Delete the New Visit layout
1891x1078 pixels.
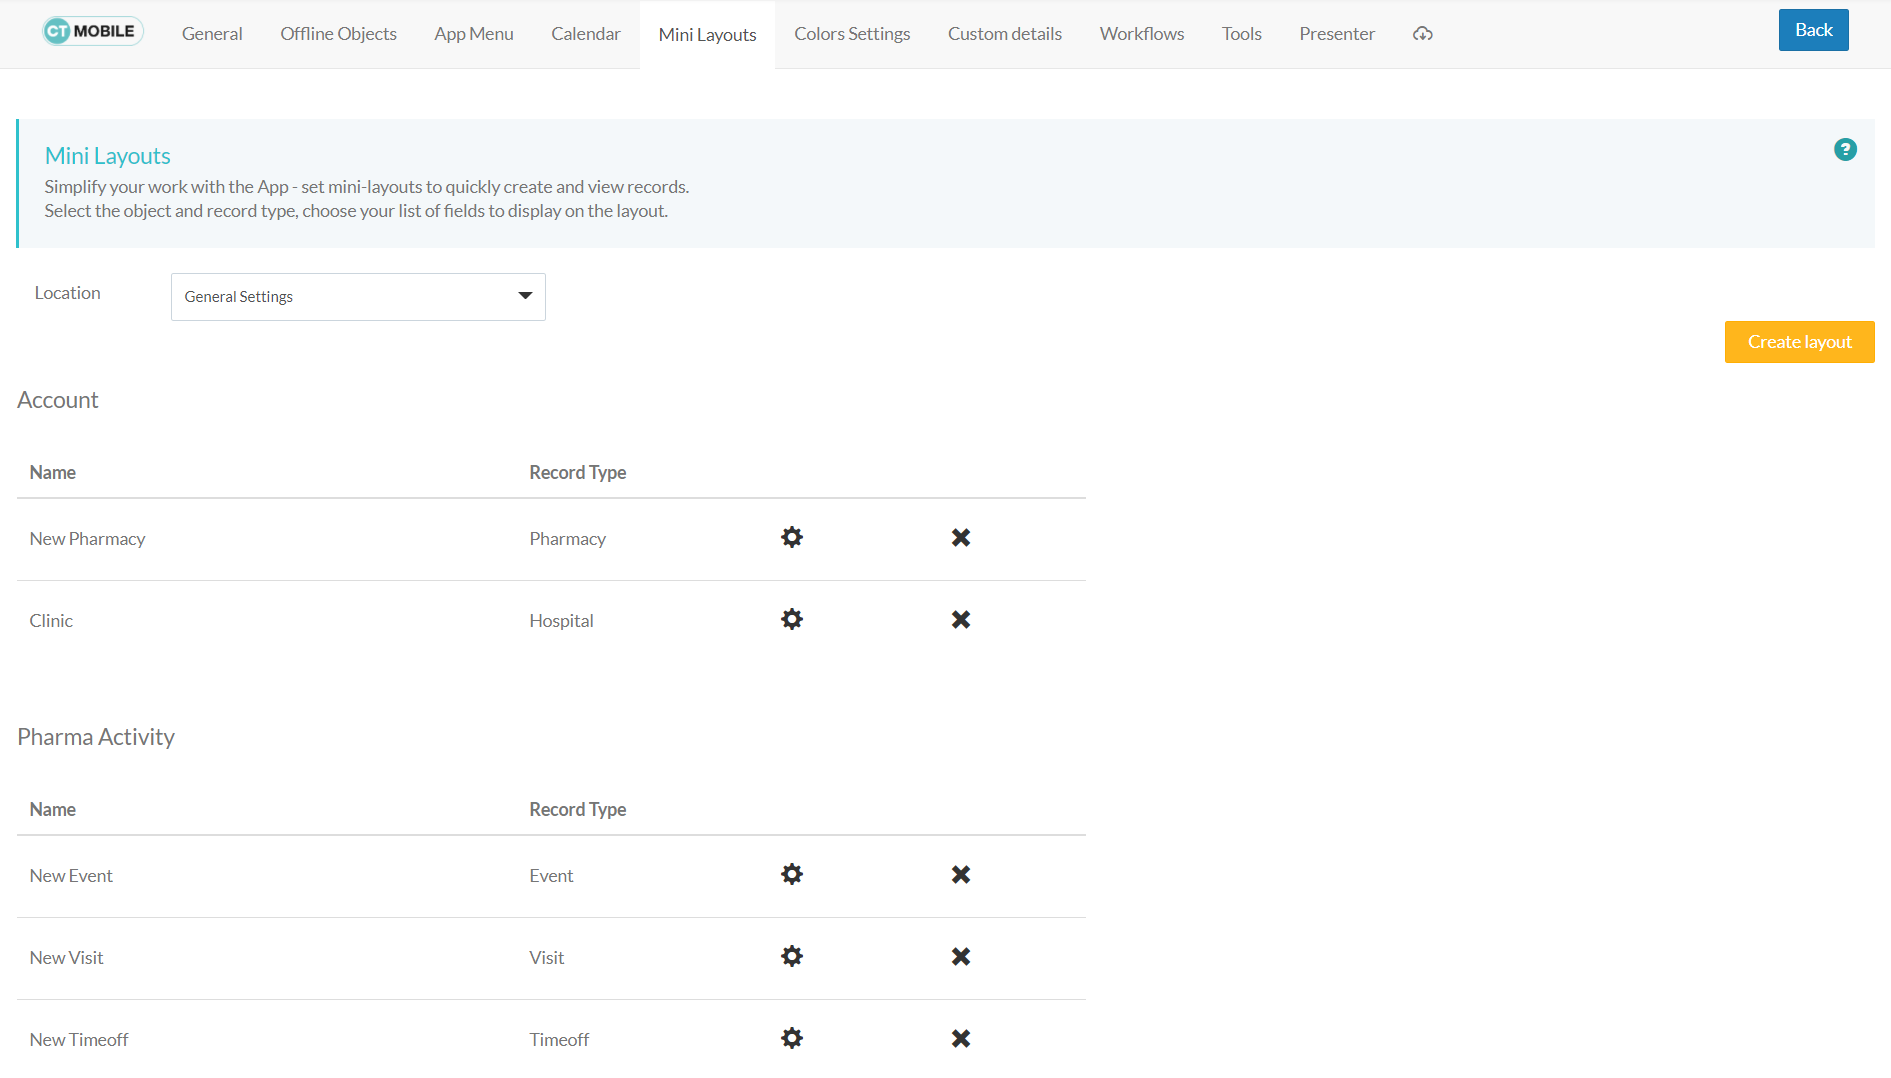point(960,956)
